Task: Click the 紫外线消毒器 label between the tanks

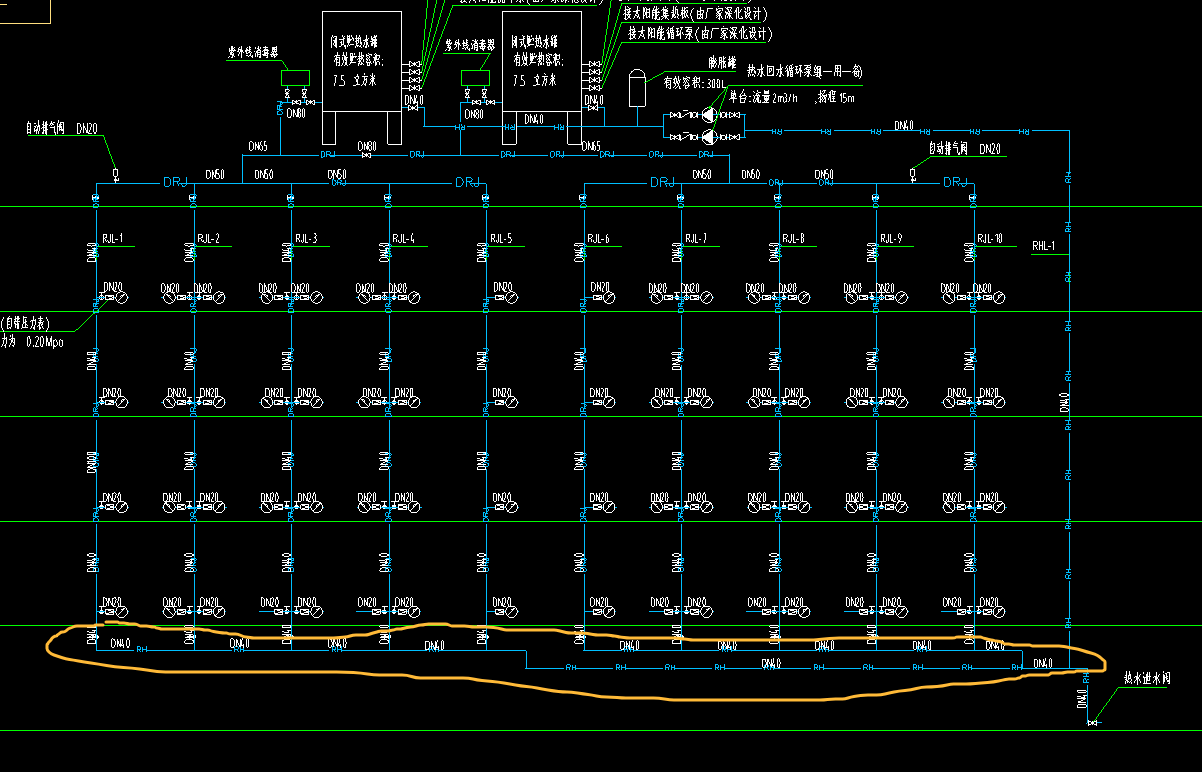Action: click(x=469, y=45)
